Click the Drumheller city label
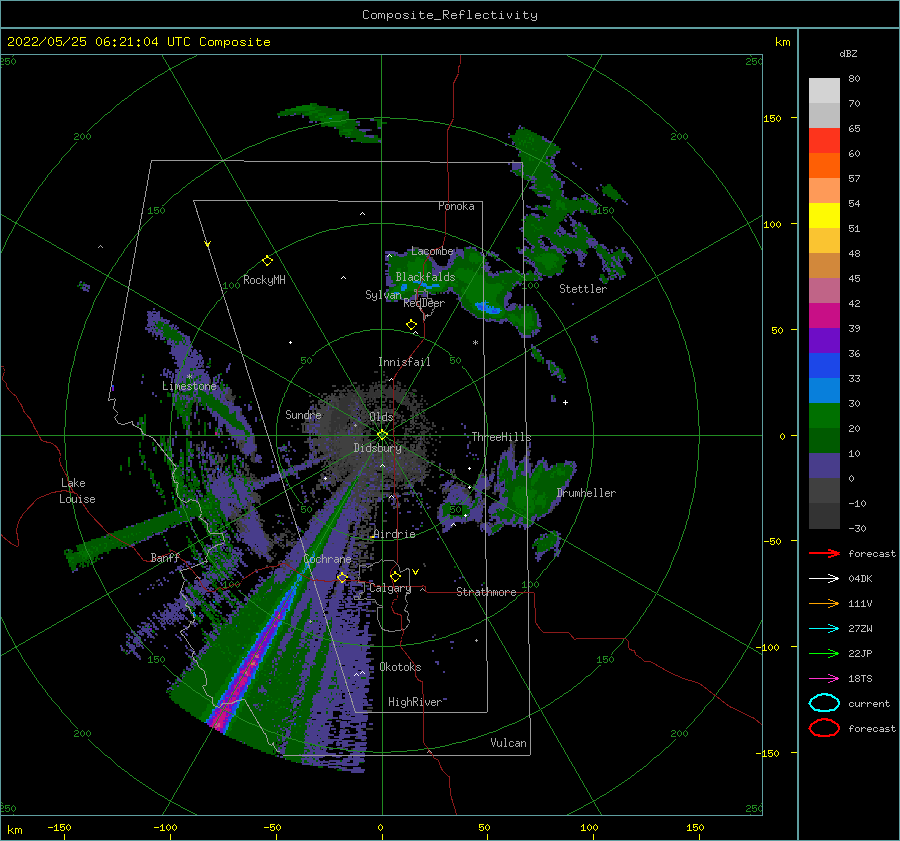Viewport: 900px width, 841px height. [x=586, y=493]
